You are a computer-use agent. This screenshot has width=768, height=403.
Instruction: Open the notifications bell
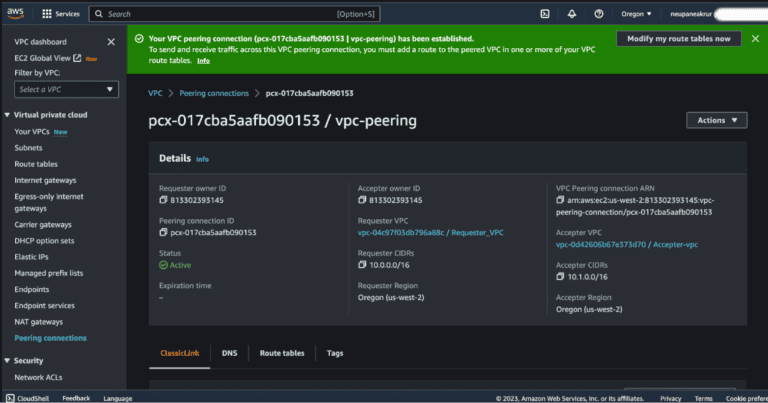point(572,14)
